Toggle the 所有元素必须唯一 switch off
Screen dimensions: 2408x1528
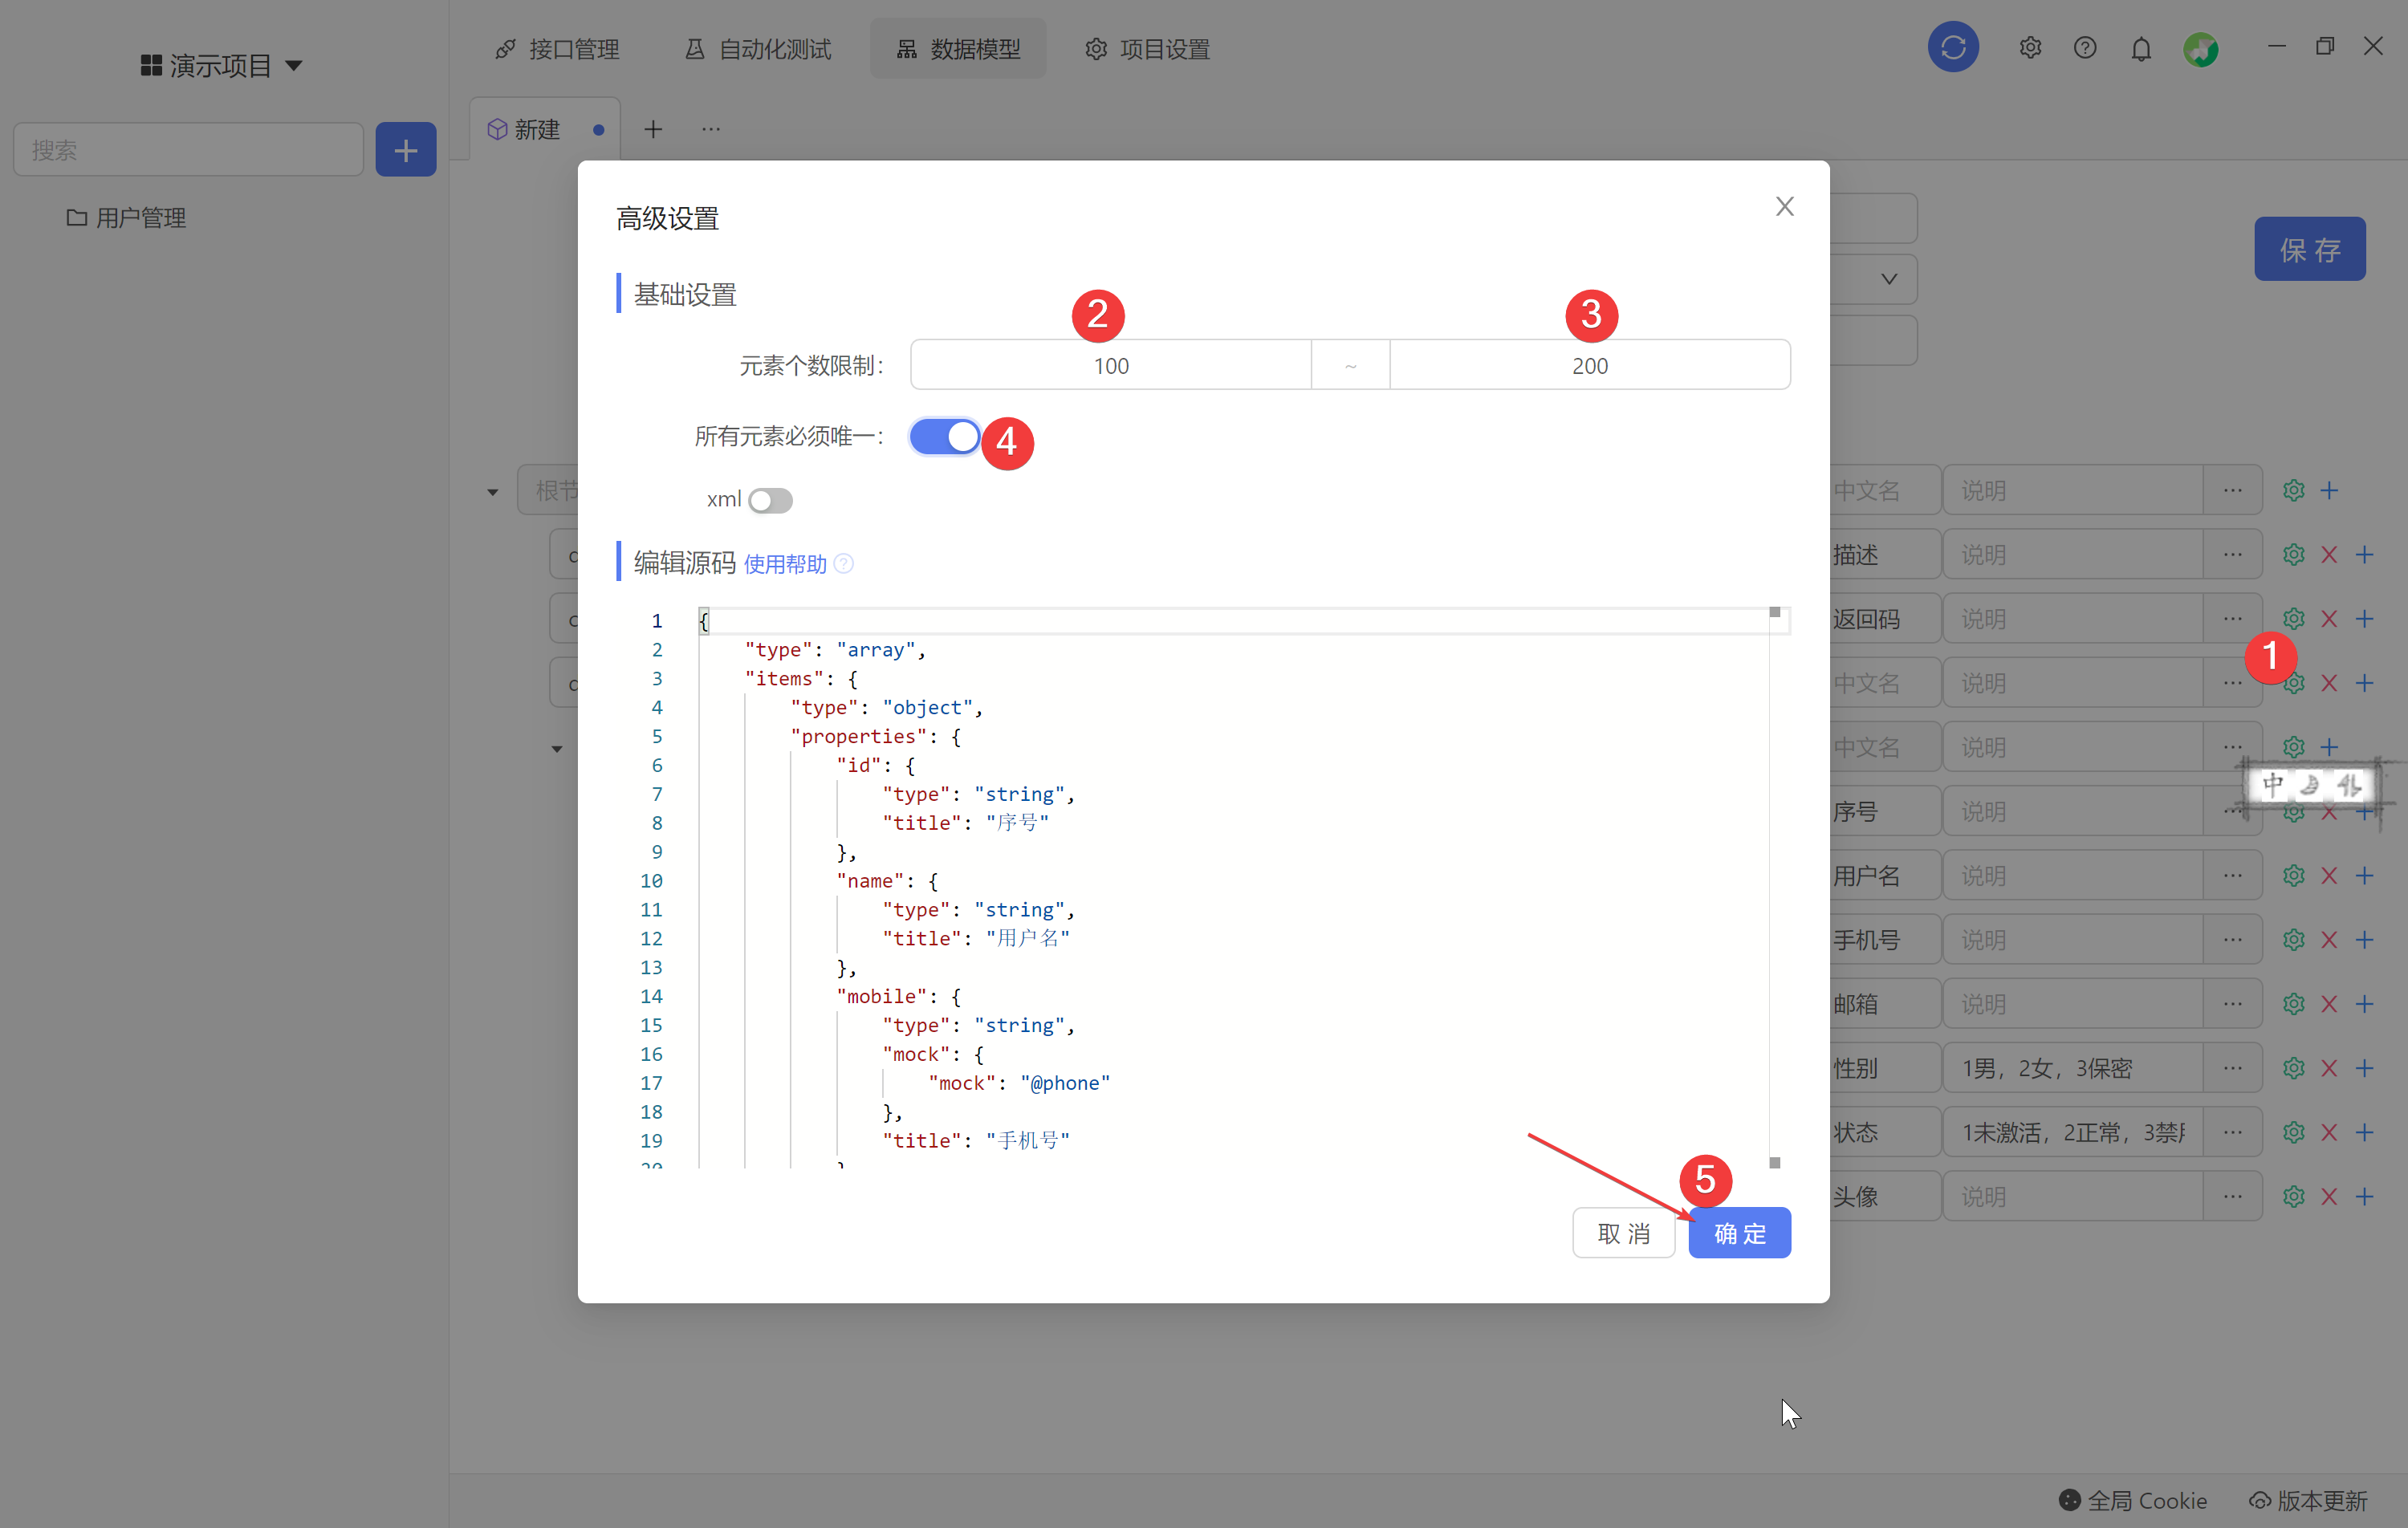pos(945,437)
